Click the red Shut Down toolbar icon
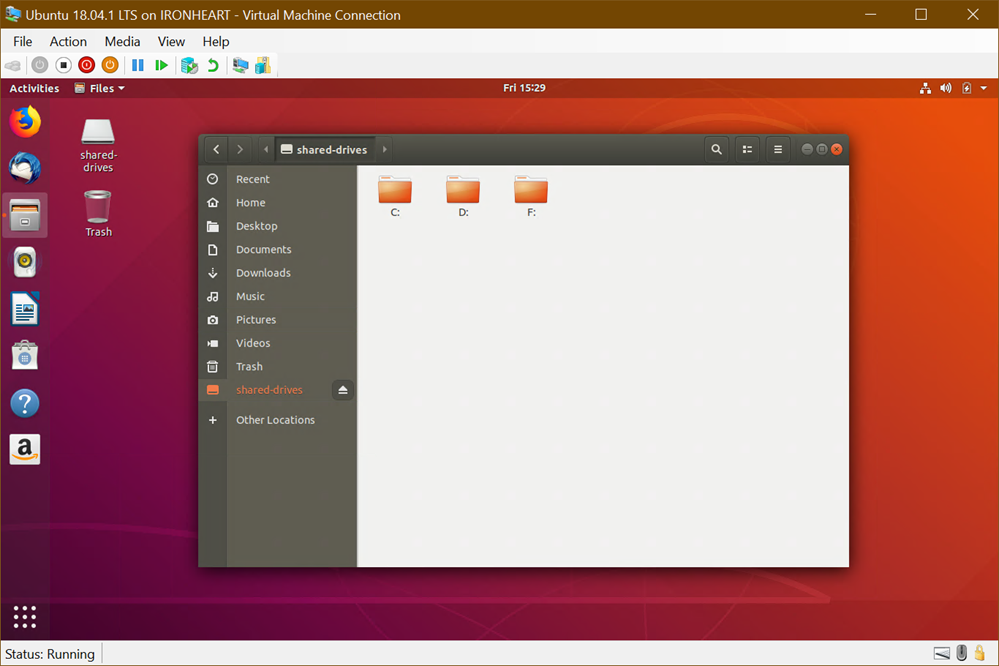This screenshot has width=999, height=666. coord(87,65)
